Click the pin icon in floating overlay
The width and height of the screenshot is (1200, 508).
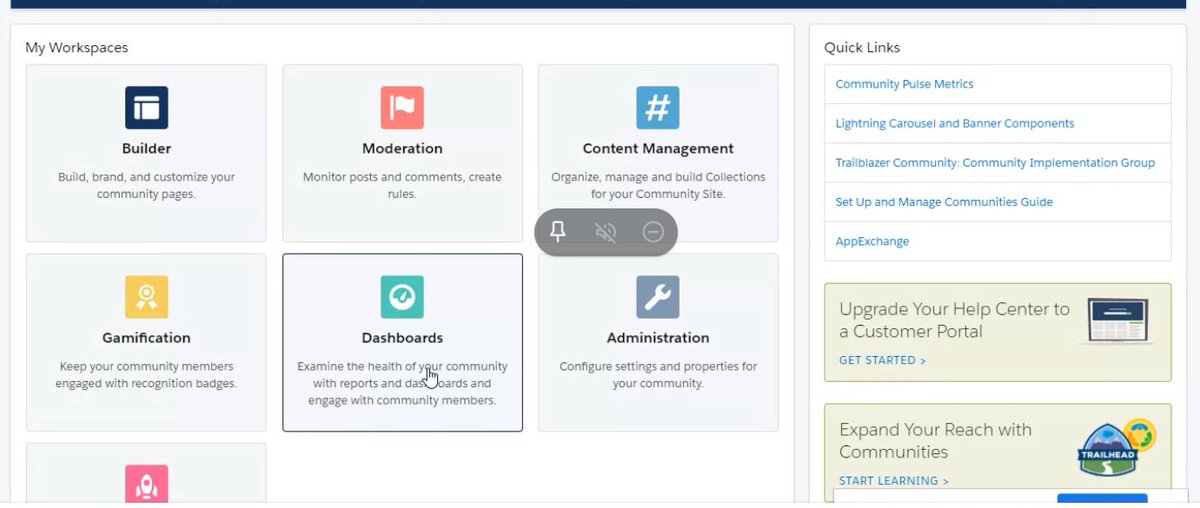558,232
